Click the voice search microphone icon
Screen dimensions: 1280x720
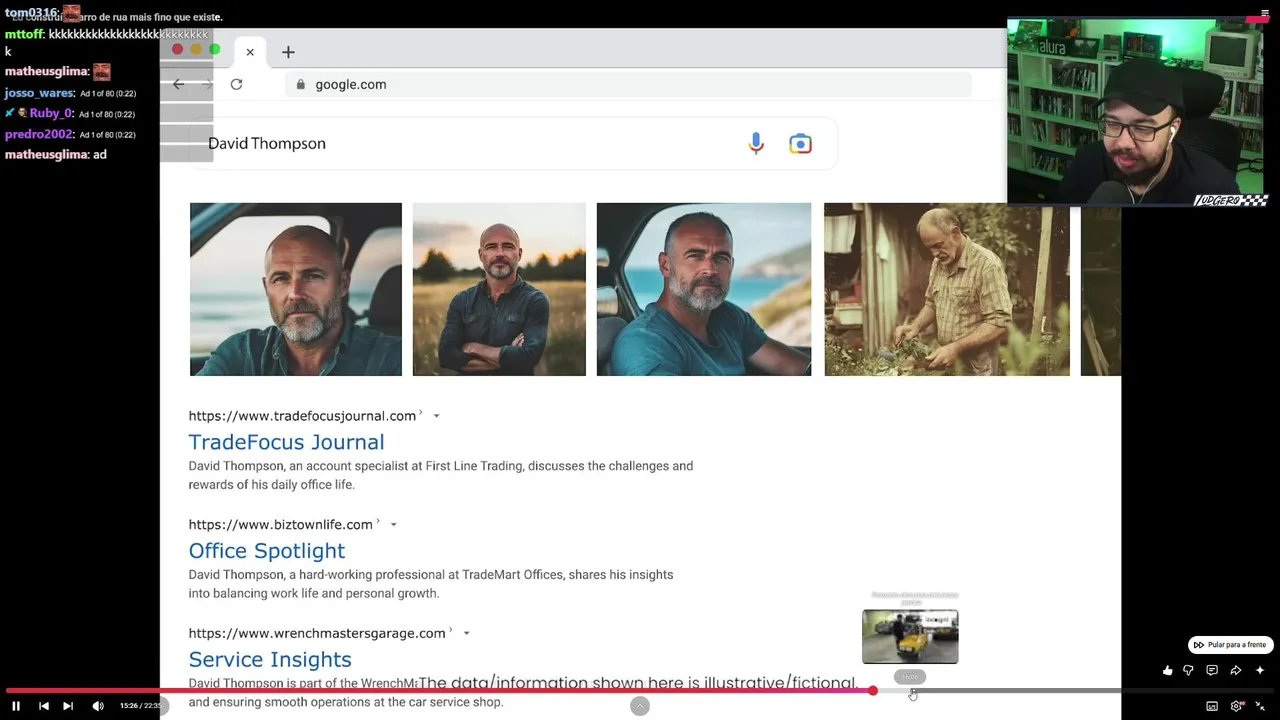click(756, 144)
